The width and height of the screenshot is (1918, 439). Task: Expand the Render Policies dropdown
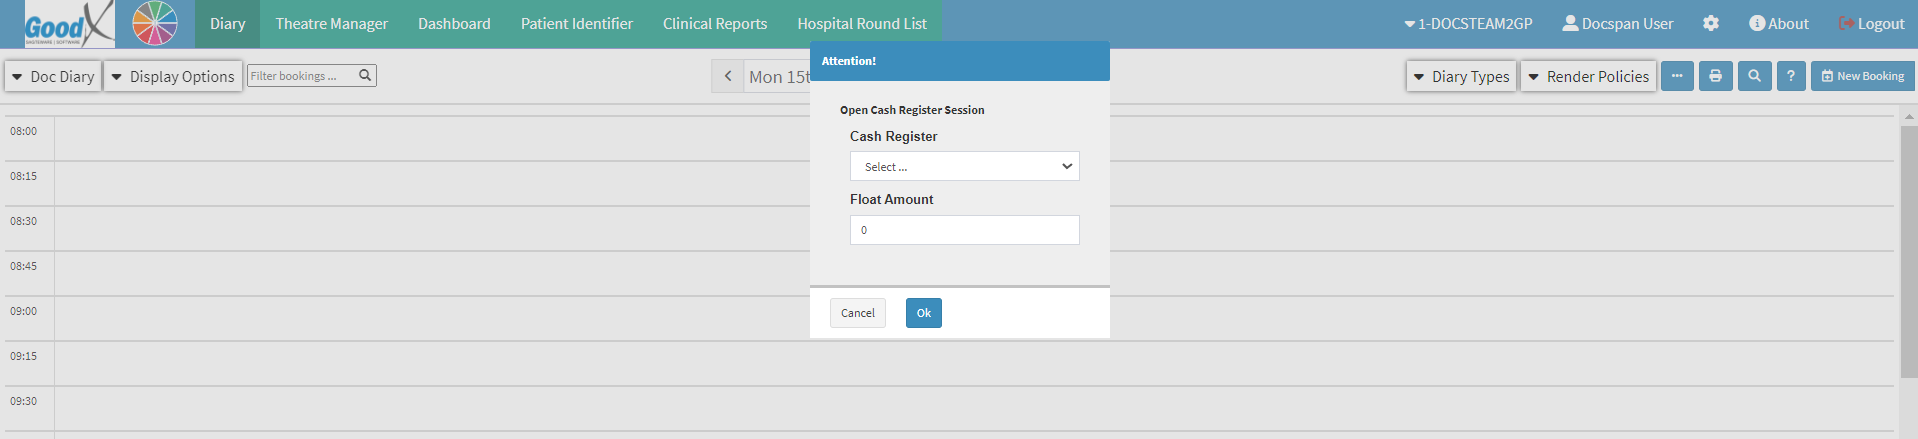1588,76
